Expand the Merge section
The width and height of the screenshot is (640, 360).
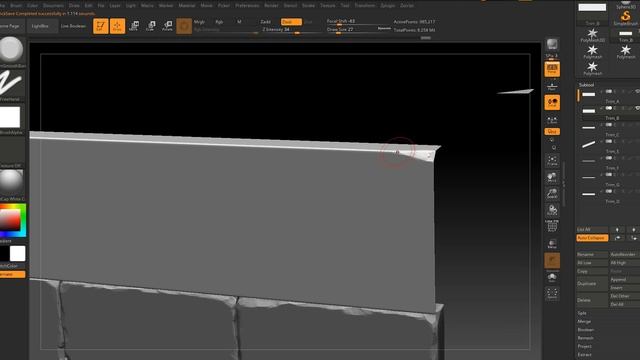584,321
